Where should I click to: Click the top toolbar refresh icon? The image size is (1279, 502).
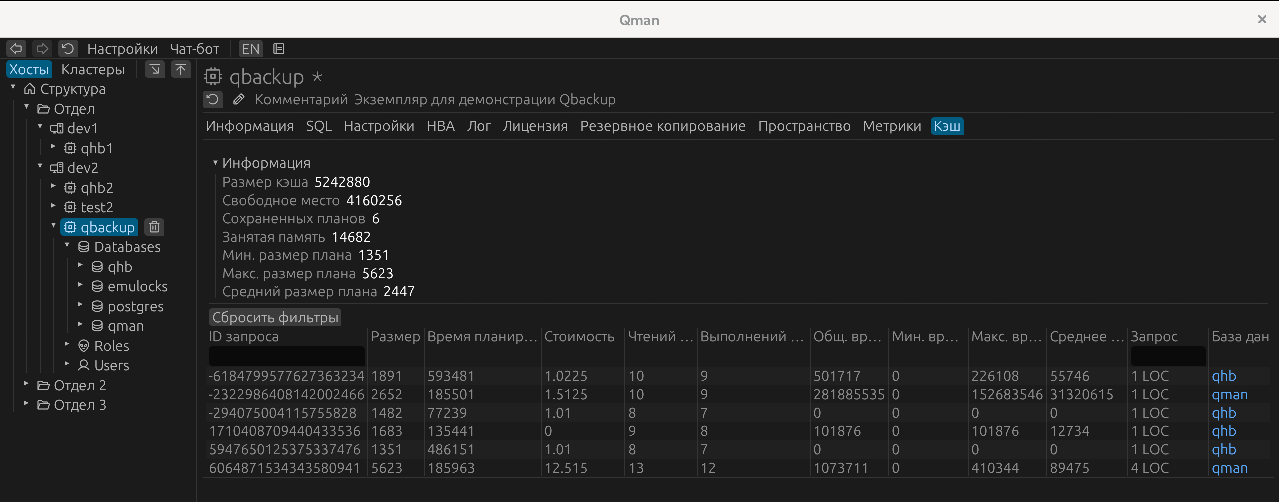tap(68, 48)
